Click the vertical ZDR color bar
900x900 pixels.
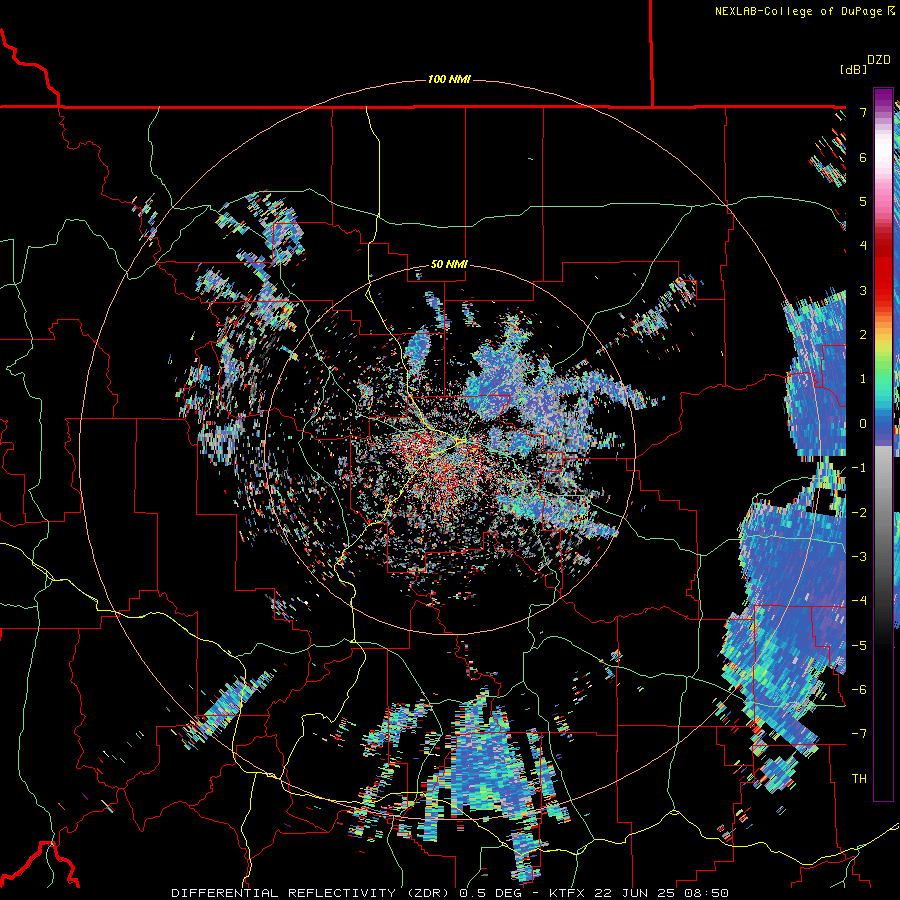click(883, 444)
